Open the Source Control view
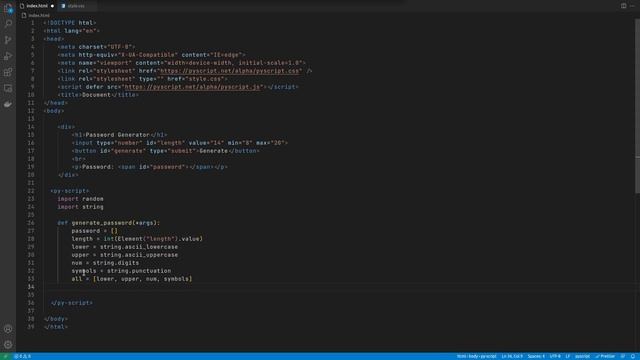 click(8, 40)
